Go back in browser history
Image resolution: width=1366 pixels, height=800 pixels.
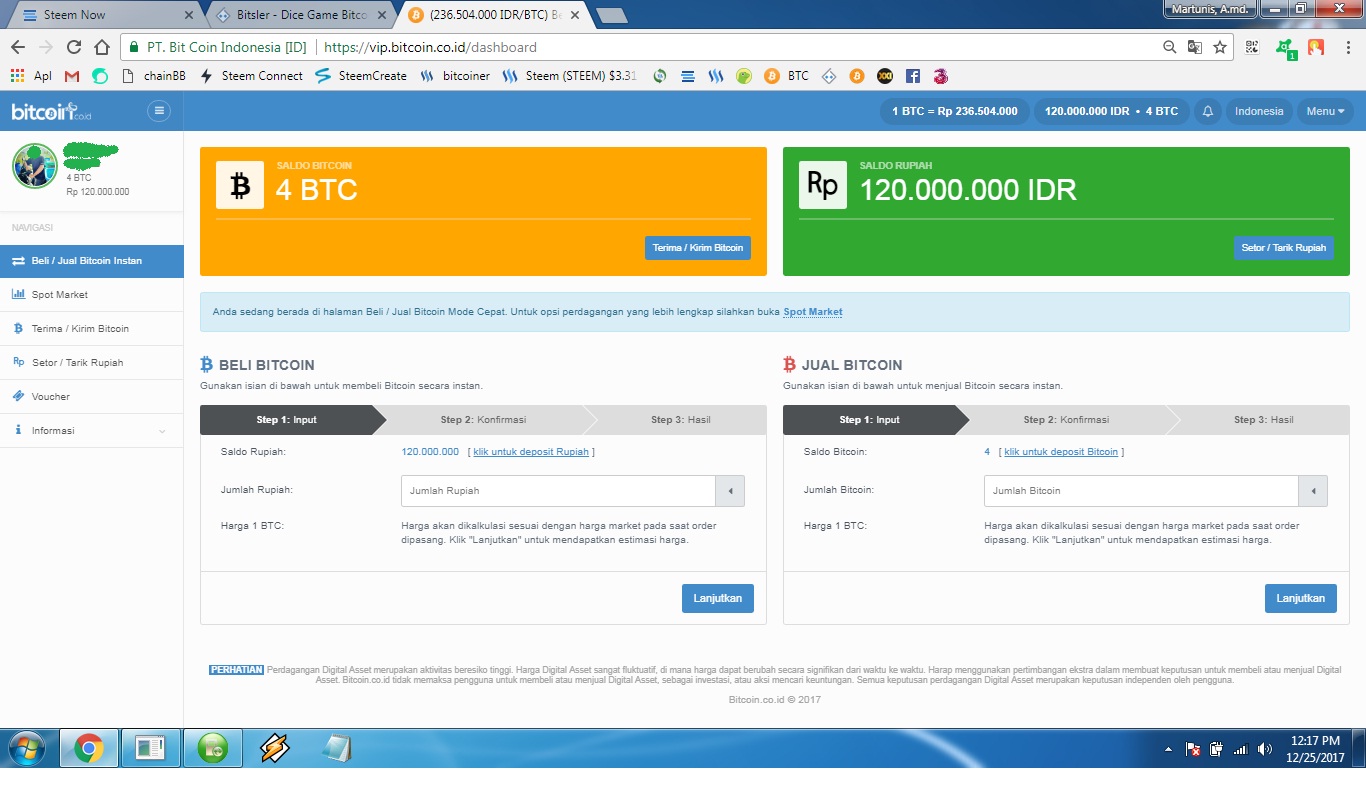pos(18,47)
